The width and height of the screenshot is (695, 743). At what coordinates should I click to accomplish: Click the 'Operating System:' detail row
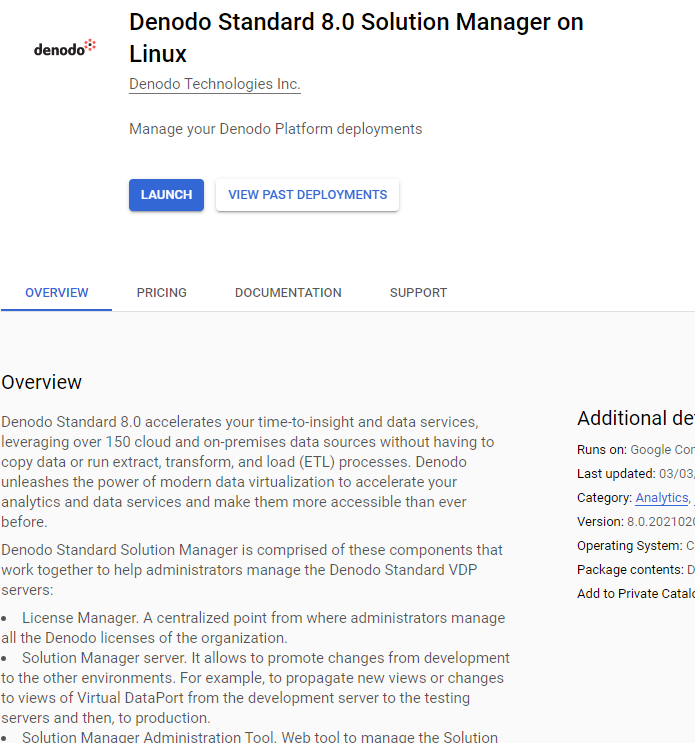pos(636,546)
